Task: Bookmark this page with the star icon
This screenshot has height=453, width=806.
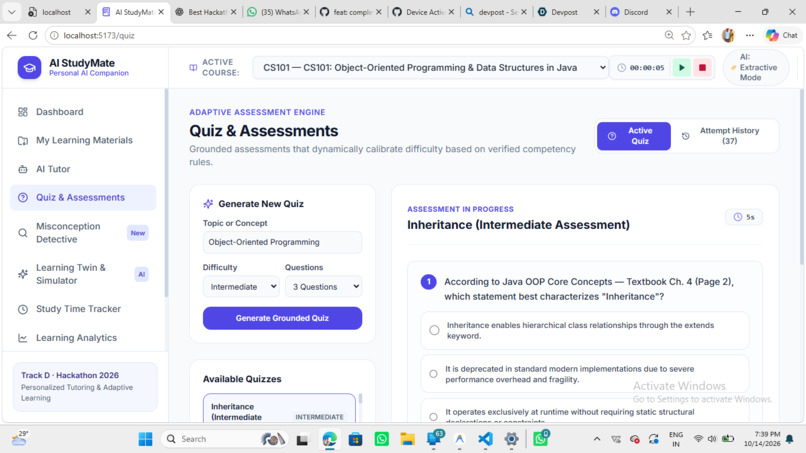Action: click(686, 35)
